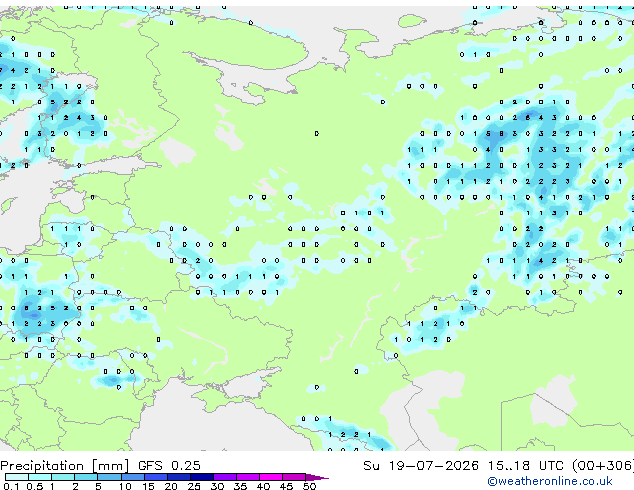Open the weatheronline.co.uk copyright link

(550, 481)
